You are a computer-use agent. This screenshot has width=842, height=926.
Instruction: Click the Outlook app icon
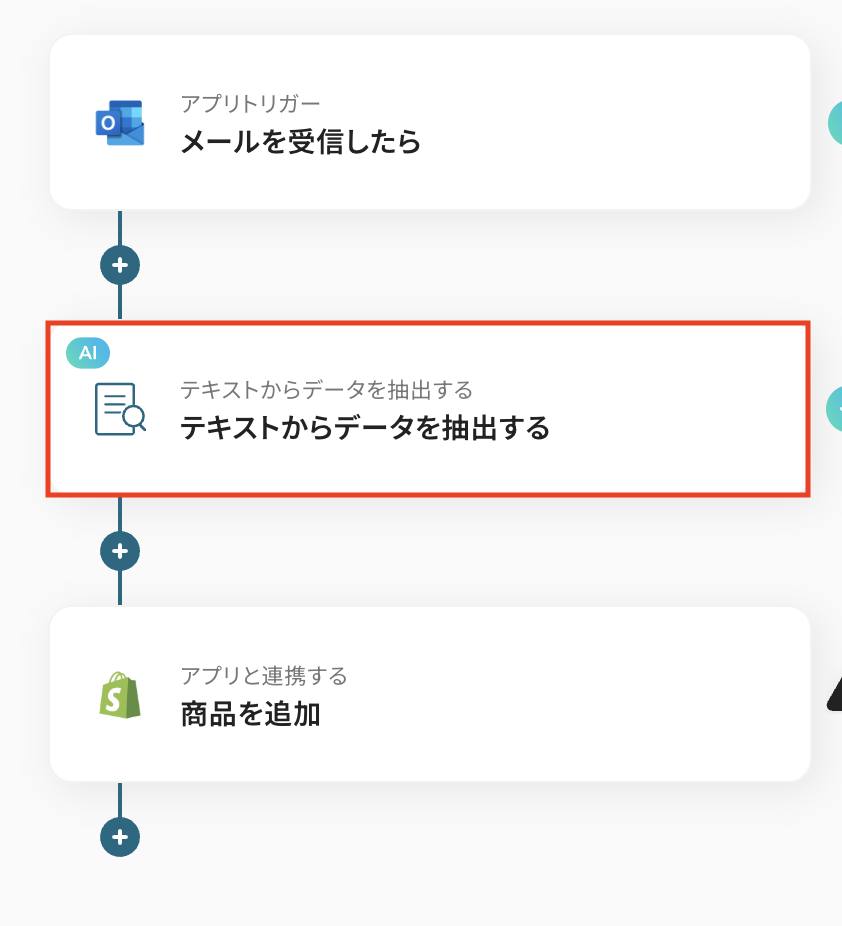120,123
